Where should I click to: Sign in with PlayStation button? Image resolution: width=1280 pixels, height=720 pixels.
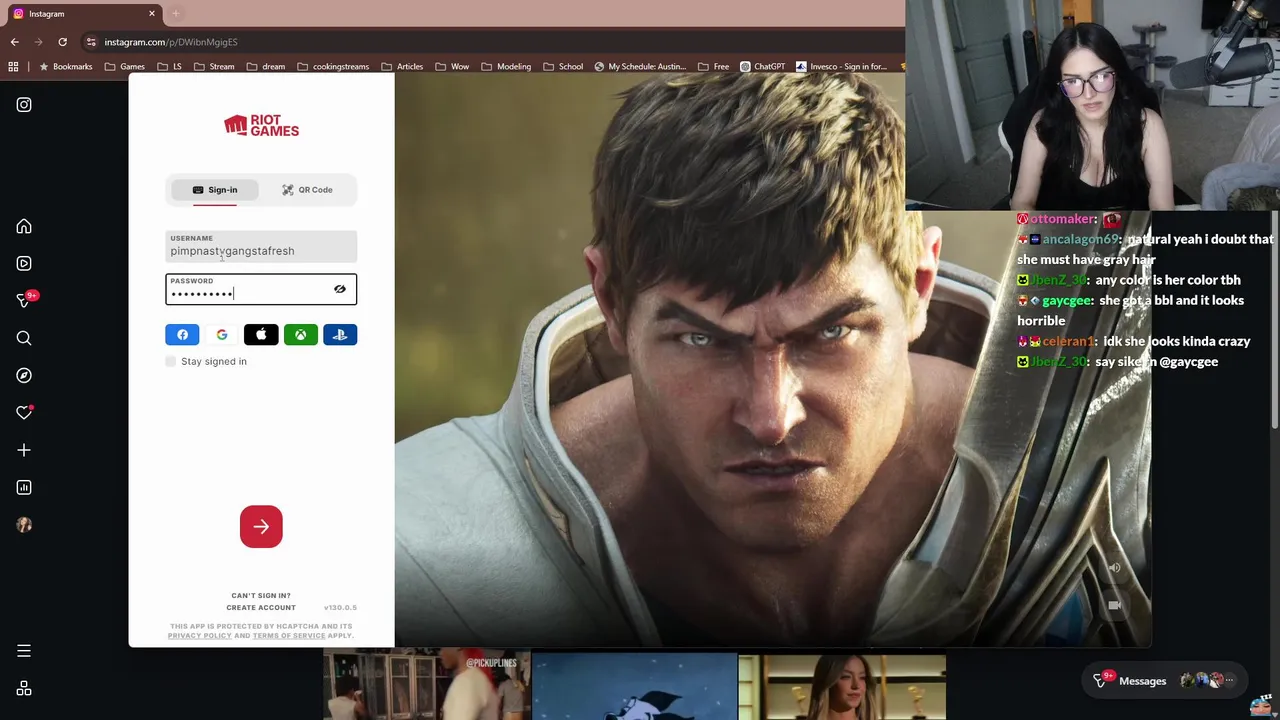(340, 335)
